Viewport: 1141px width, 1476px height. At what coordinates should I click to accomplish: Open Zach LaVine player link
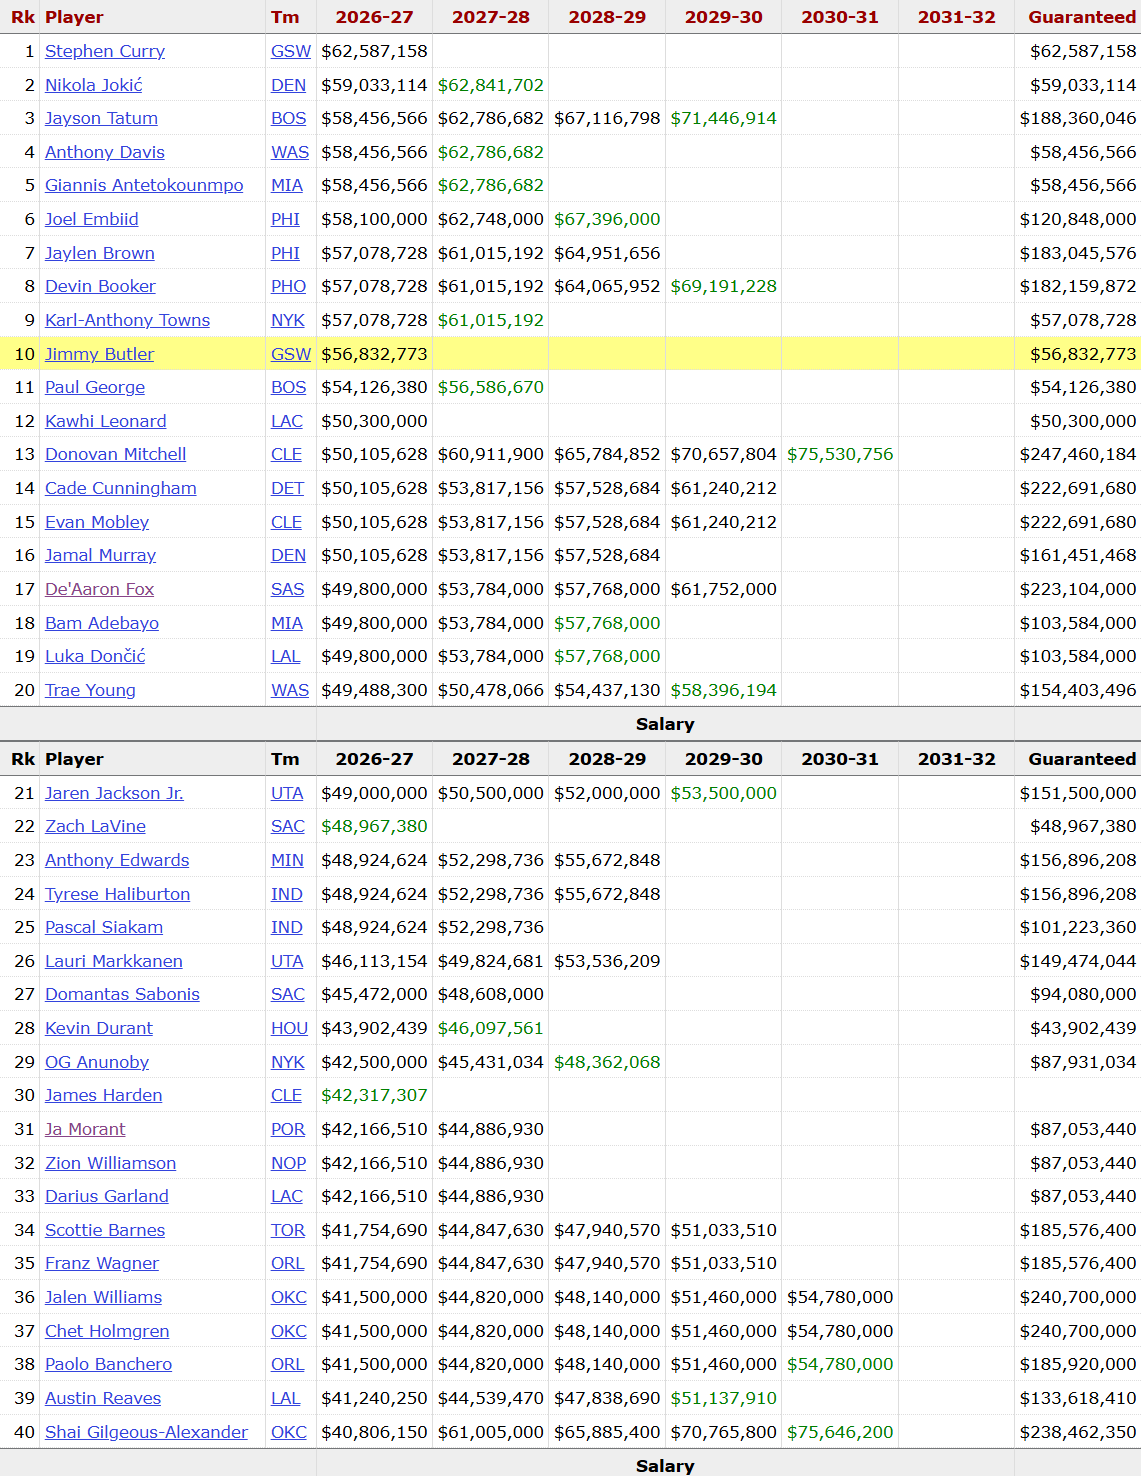[95, 826]
